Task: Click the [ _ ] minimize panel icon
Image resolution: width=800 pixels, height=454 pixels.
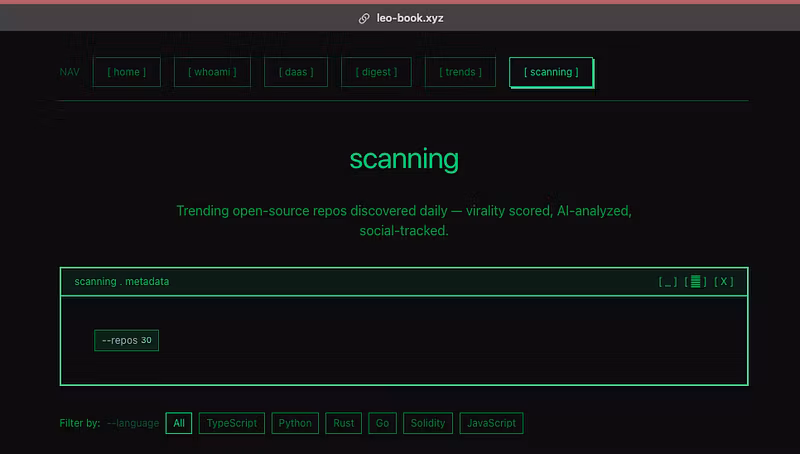Action: click(x=668, y=282)
